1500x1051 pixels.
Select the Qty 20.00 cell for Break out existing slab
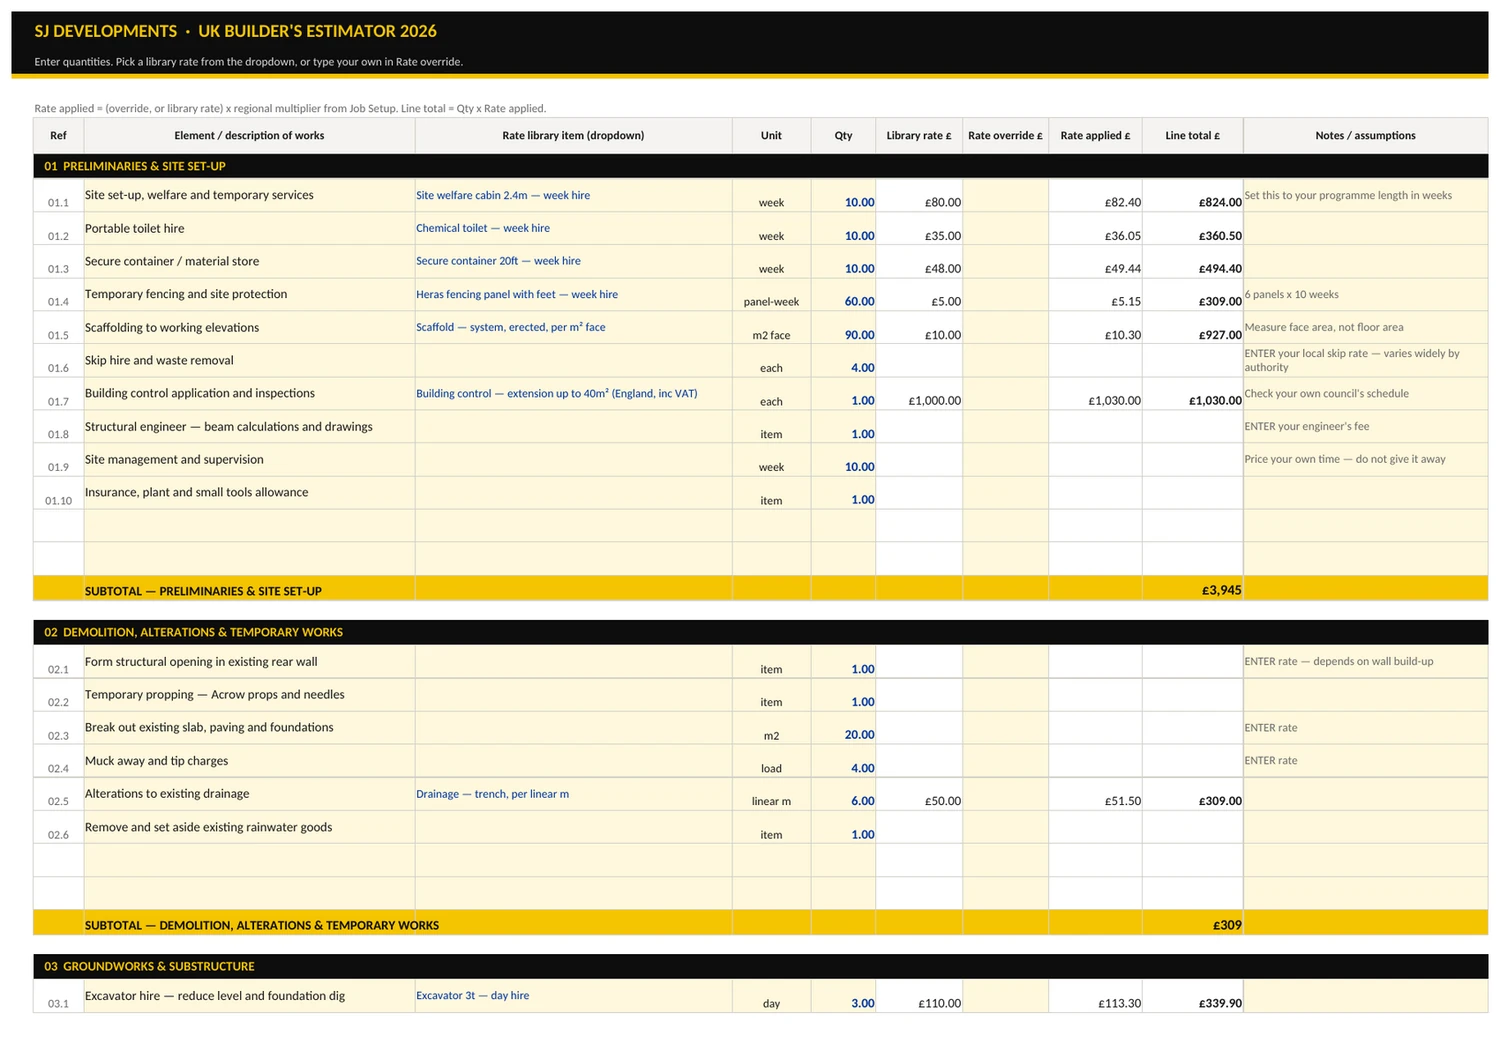tap(843, 728)
